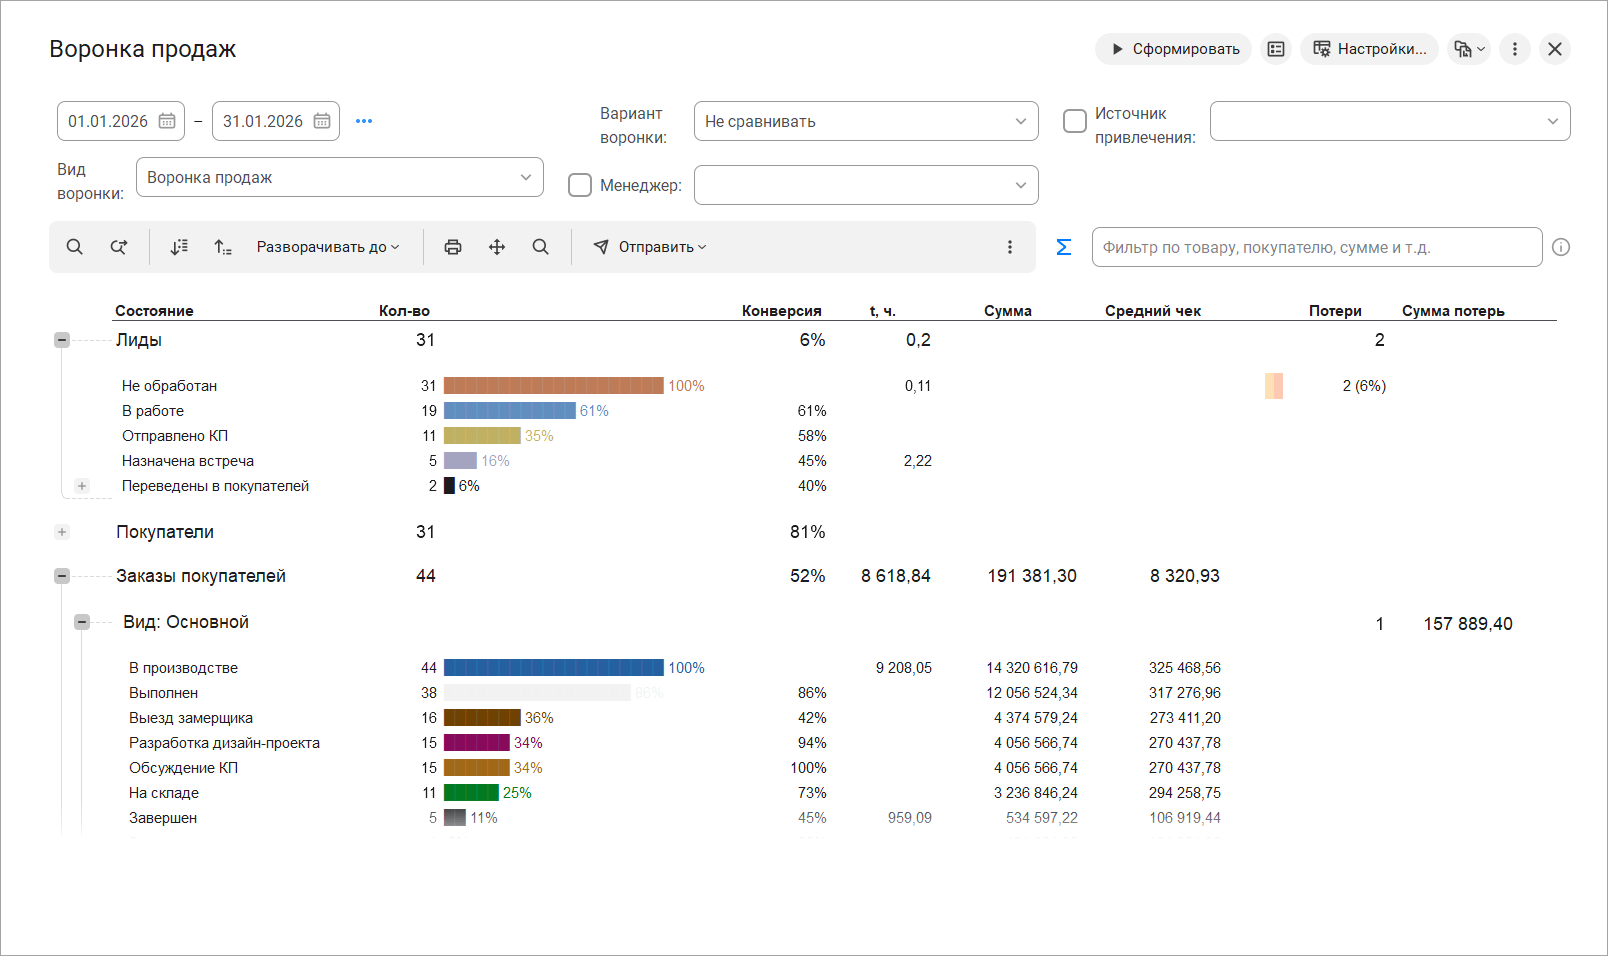Click the sort descending icon

(179, 247)
